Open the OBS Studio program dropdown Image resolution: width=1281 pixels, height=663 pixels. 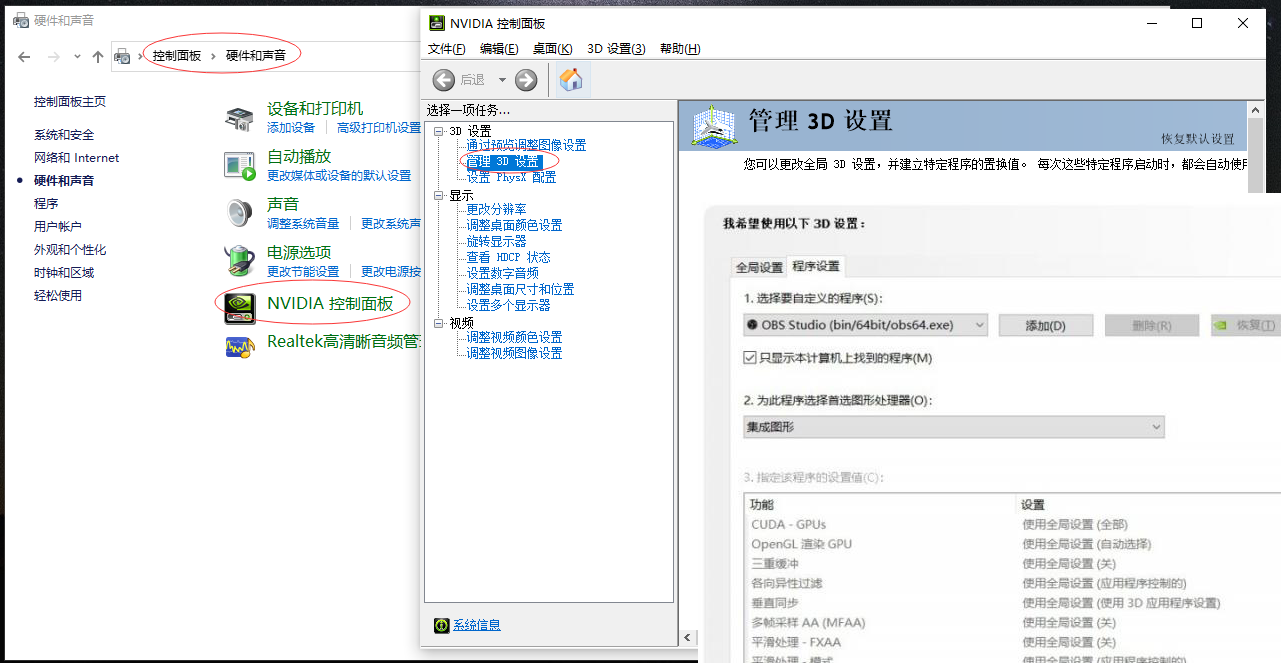(865, 325)
